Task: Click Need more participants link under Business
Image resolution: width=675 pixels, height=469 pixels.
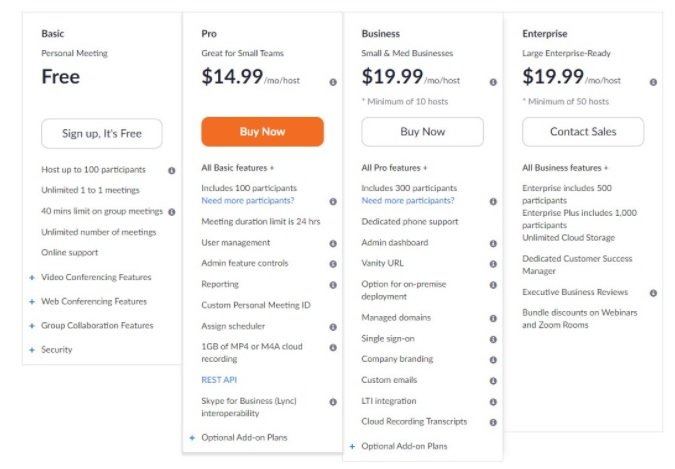Action: (x=408, y=200)
